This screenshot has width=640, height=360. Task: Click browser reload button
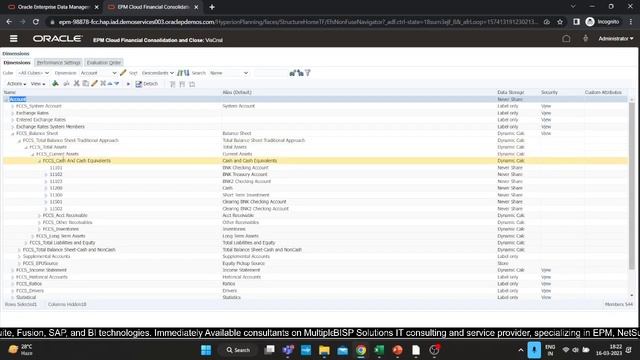tap(36, 22)
